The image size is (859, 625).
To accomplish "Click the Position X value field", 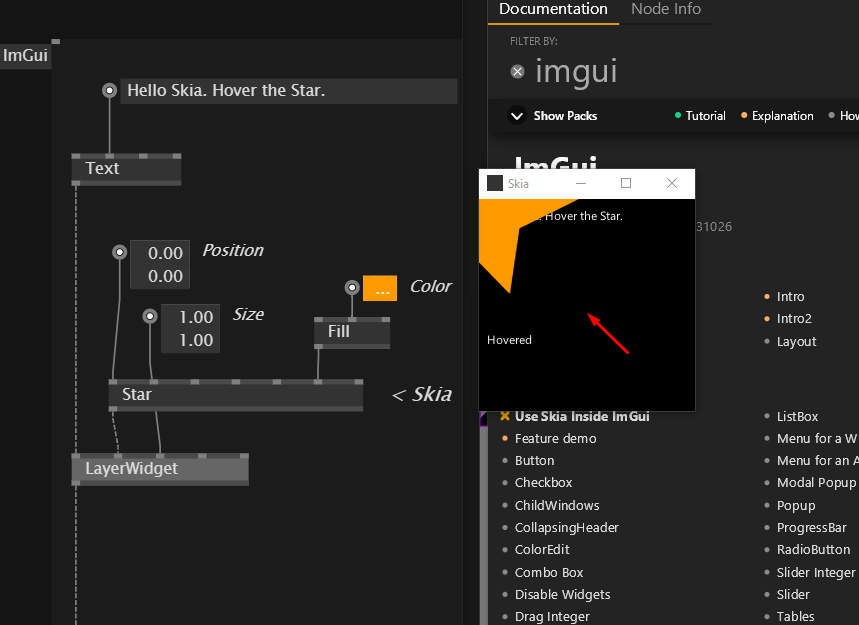I will click(160, 253).
